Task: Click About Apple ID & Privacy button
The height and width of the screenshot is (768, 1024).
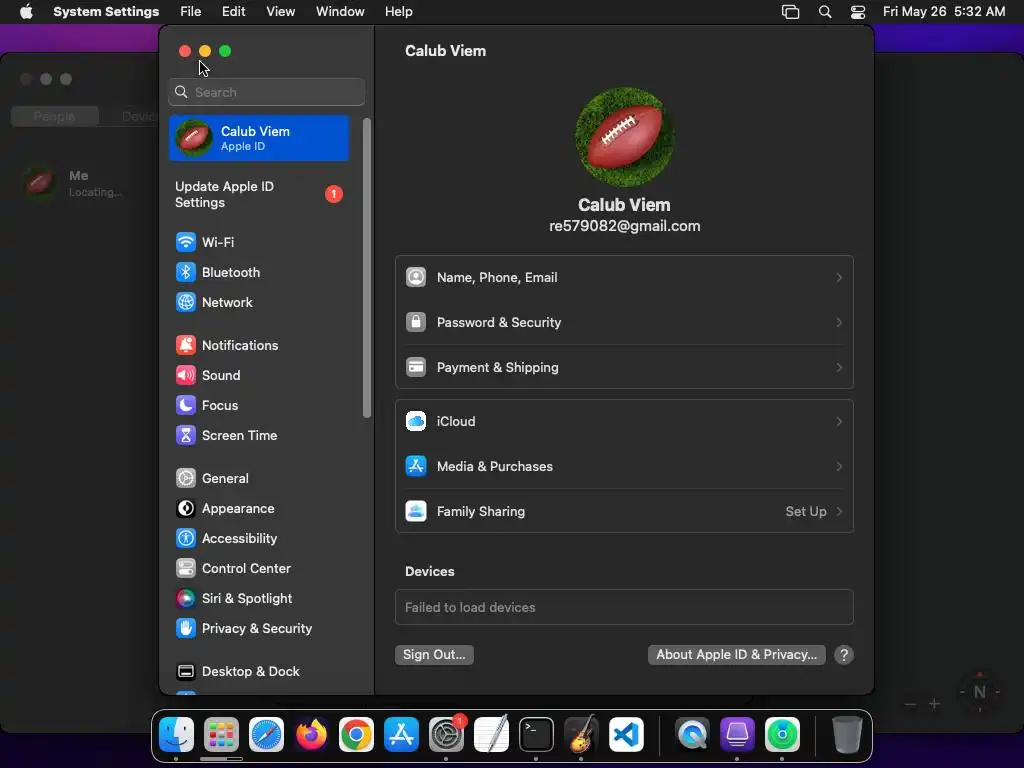Action: click(x=737, y=655)
